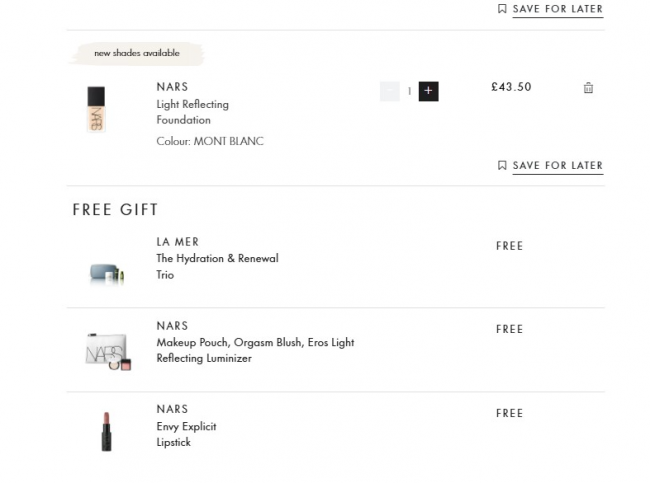This screenshot has width=650, height=483.
Task: Click bookmark icon above the new shades badge
Action: tap(502, 9)
